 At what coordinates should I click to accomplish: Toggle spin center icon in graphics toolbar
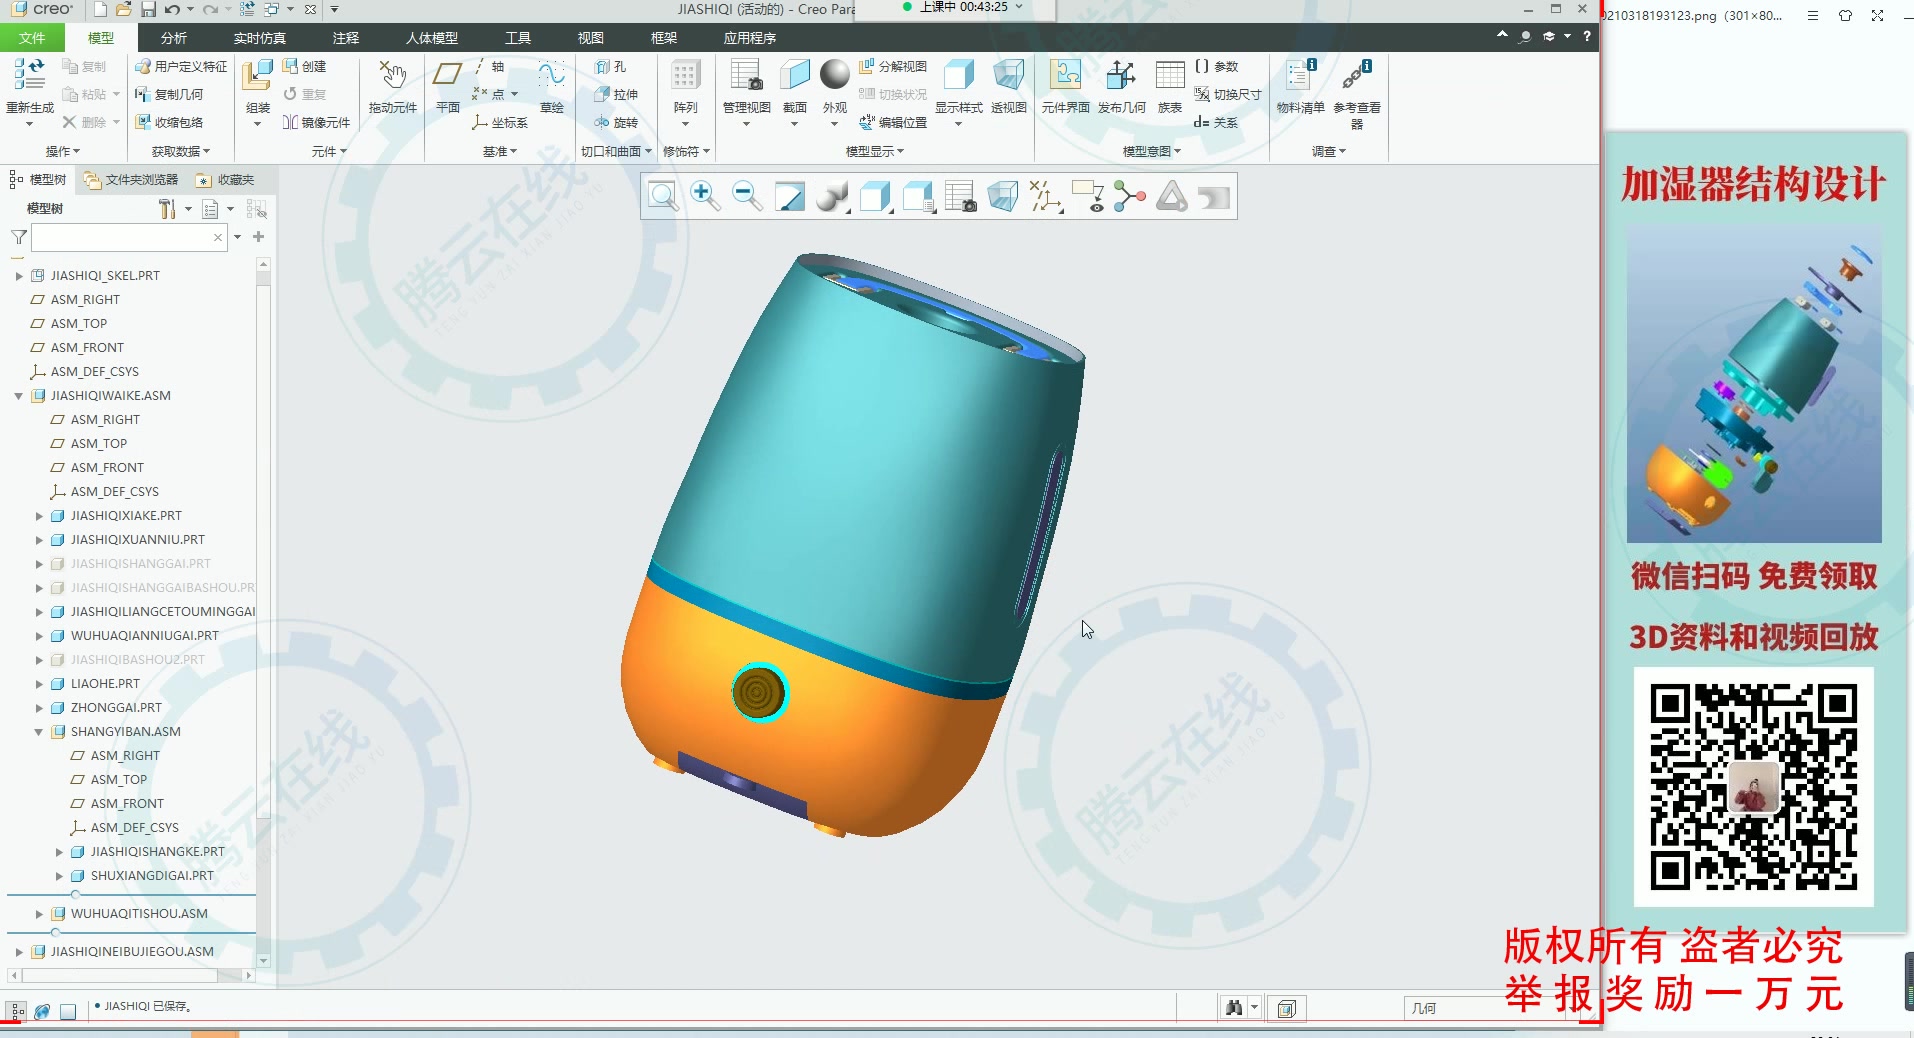[x=1130, y=196]
